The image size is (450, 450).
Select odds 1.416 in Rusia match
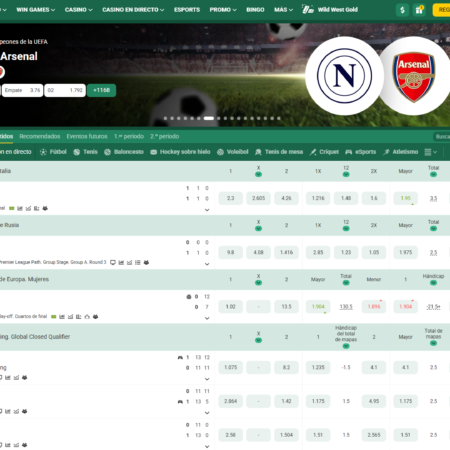pyautogui.click(x=286, y=252)
